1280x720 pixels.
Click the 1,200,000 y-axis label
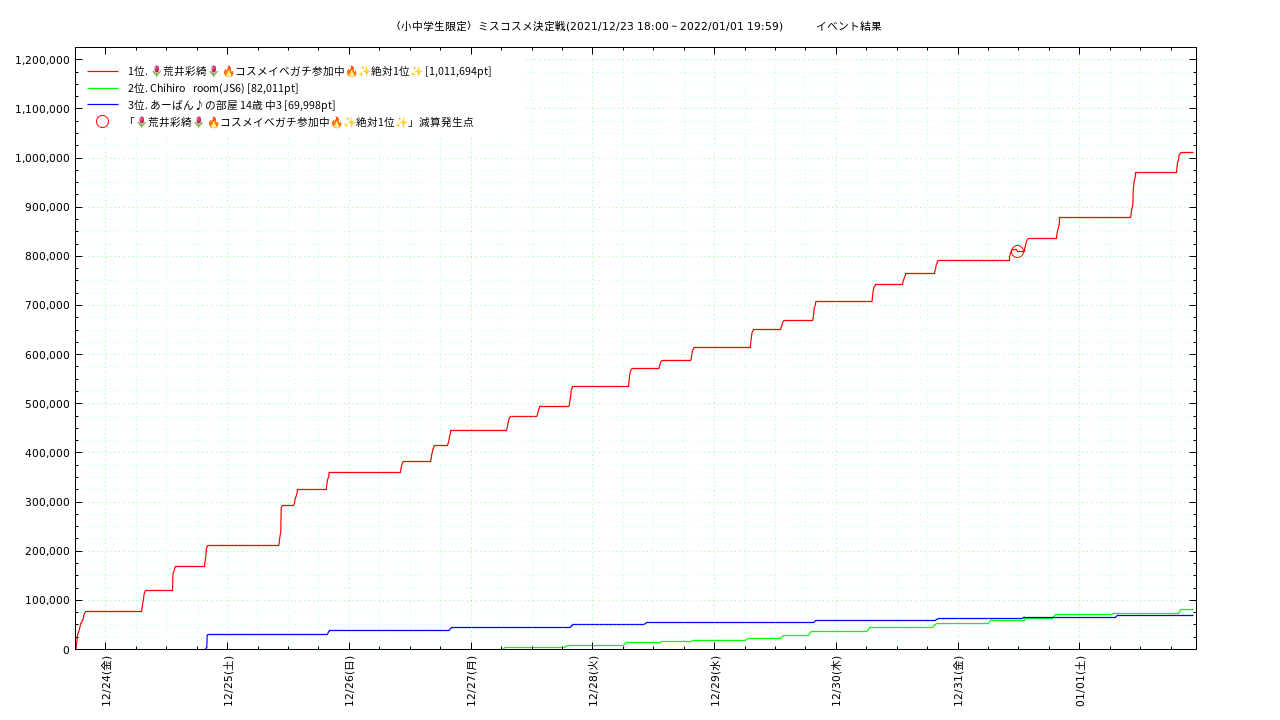[42, 60]
